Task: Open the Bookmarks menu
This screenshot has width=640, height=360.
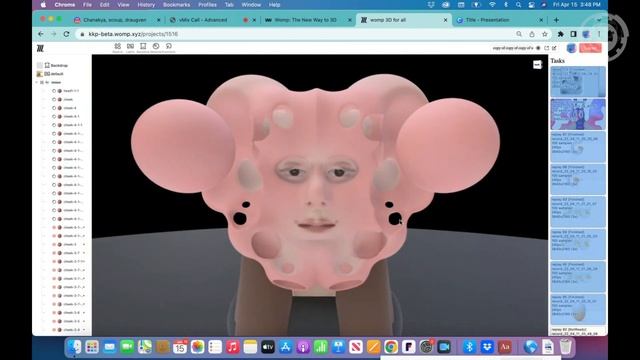Action: [176, 5]
